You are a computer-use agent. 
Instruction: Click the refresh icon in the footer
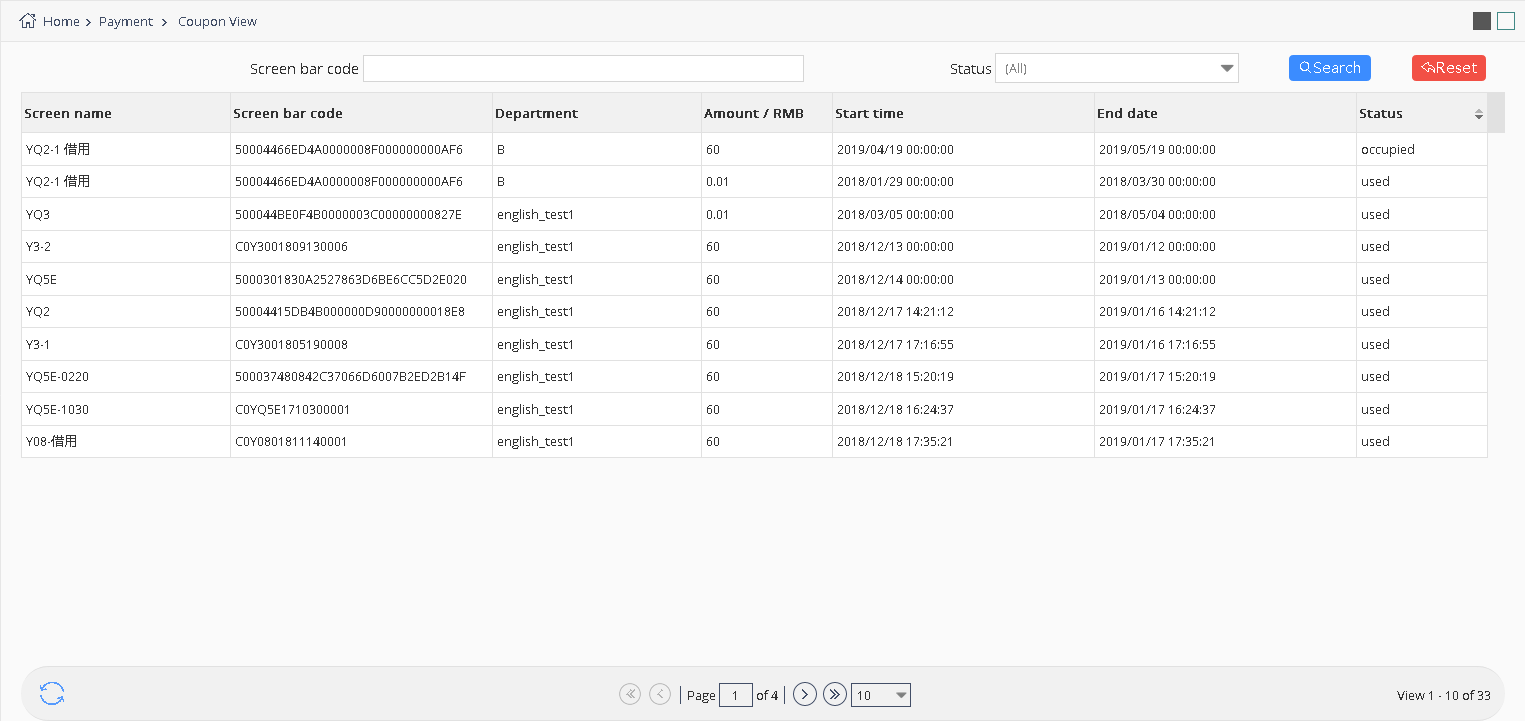52,694
